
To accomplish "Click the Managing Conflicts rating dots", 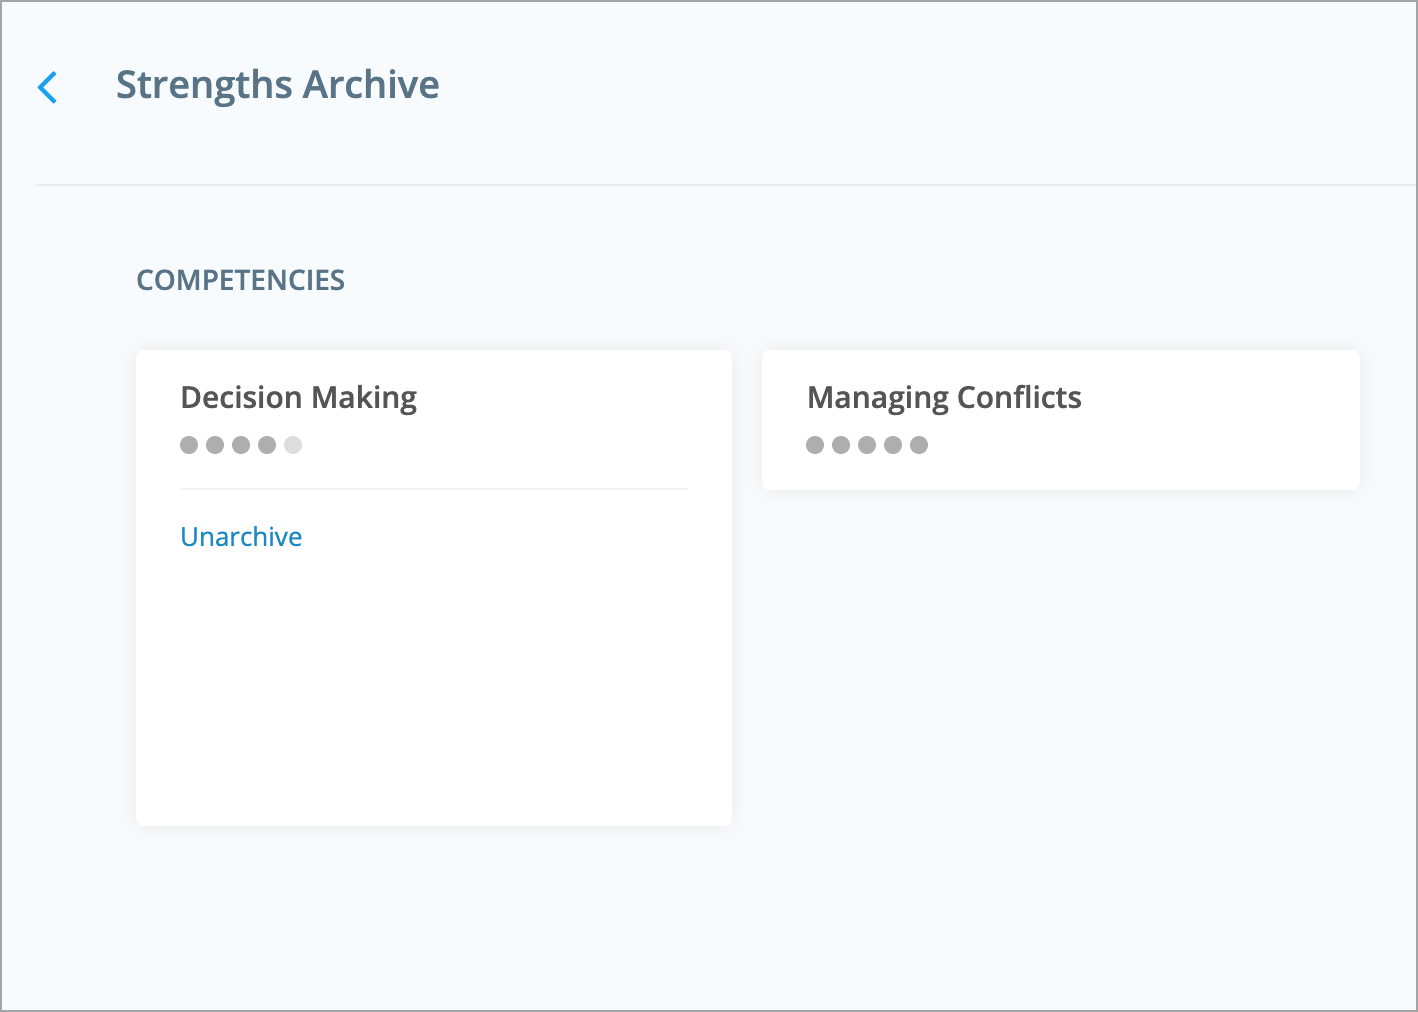I will (x=867, y=445).
